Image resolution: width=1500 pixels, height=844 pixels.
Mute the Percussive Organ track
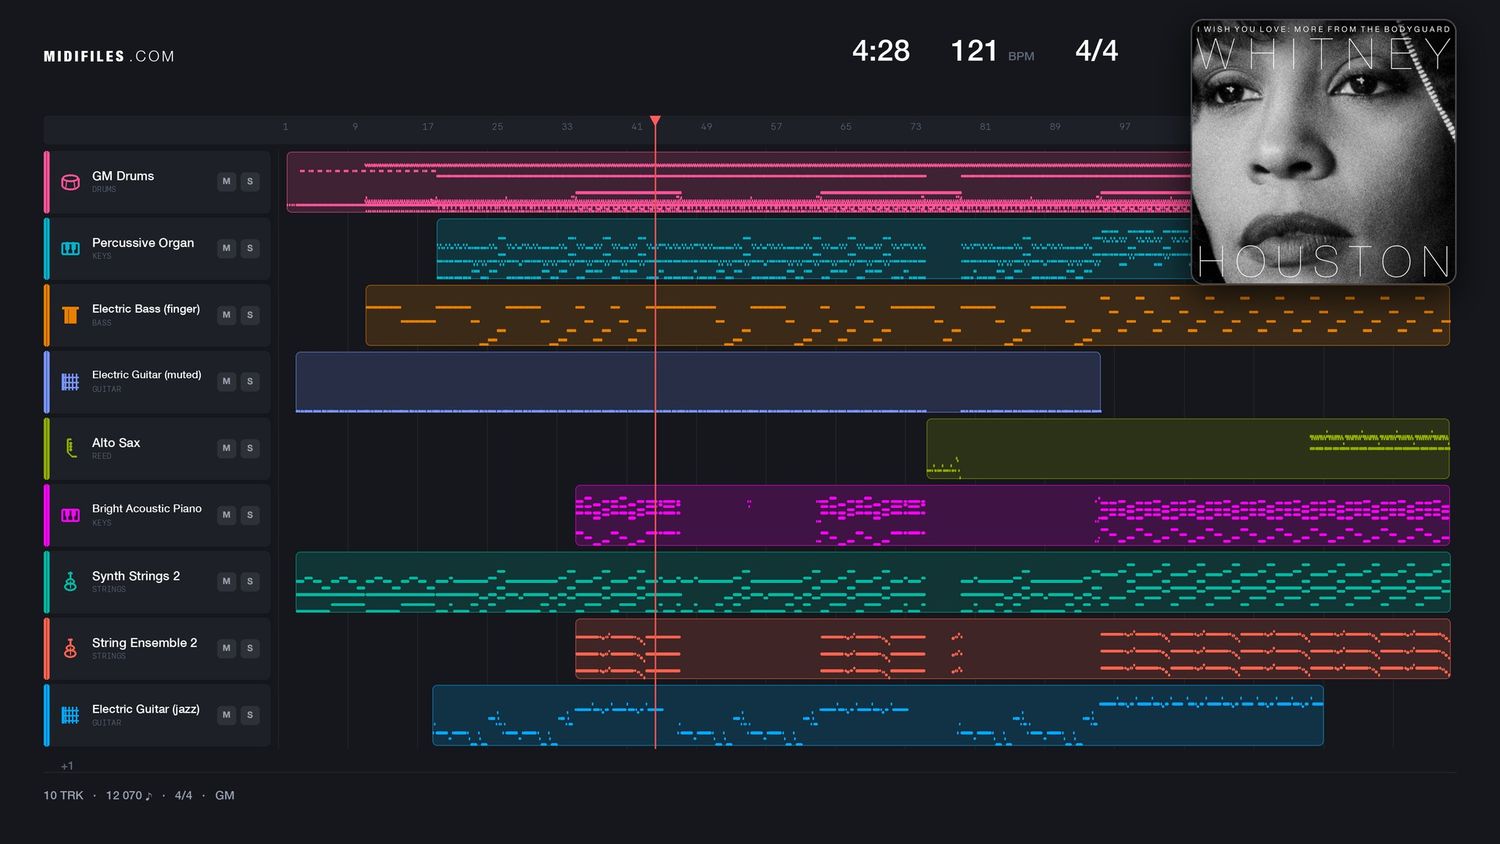(227, 248)
